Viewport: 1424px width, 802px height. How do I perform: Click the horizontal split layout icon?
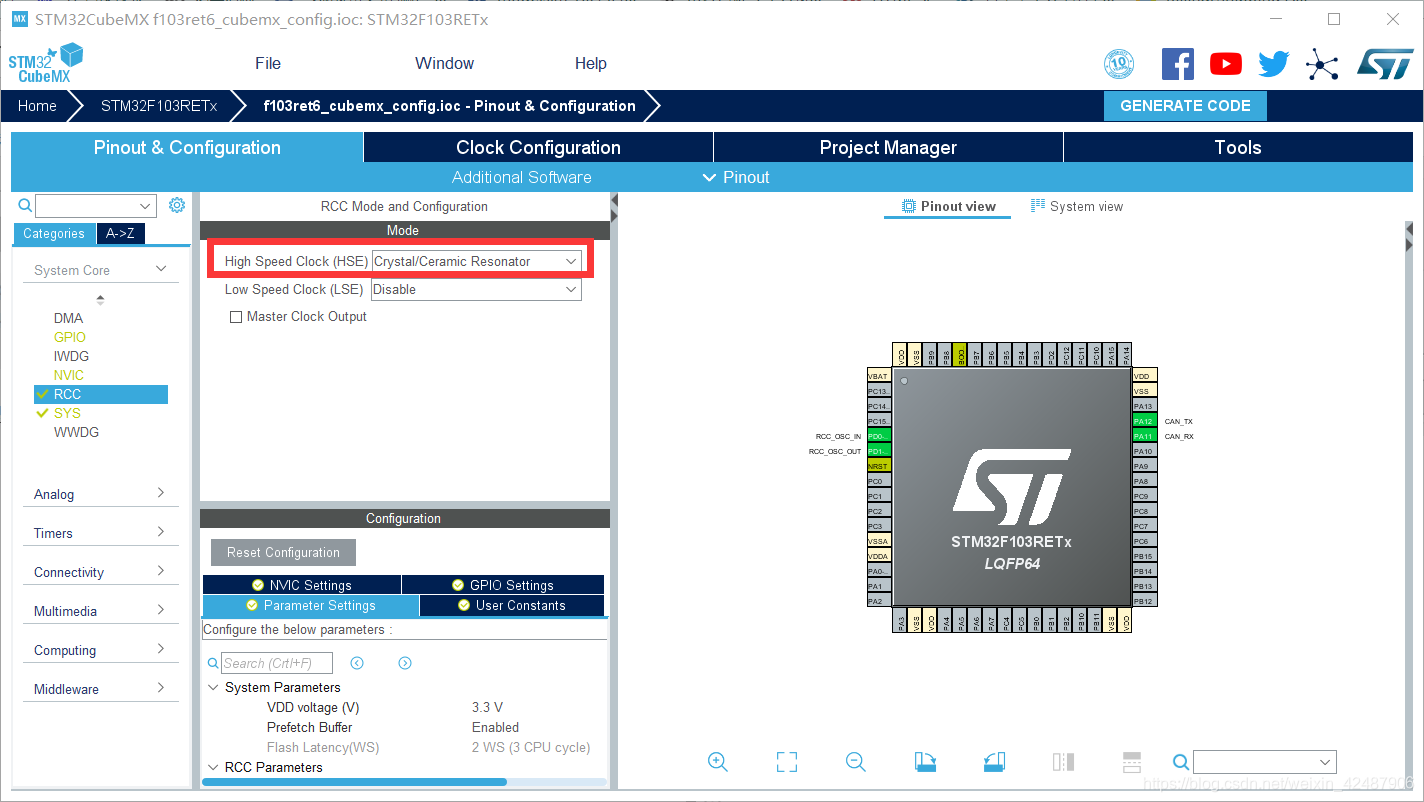pos(1132,762)
